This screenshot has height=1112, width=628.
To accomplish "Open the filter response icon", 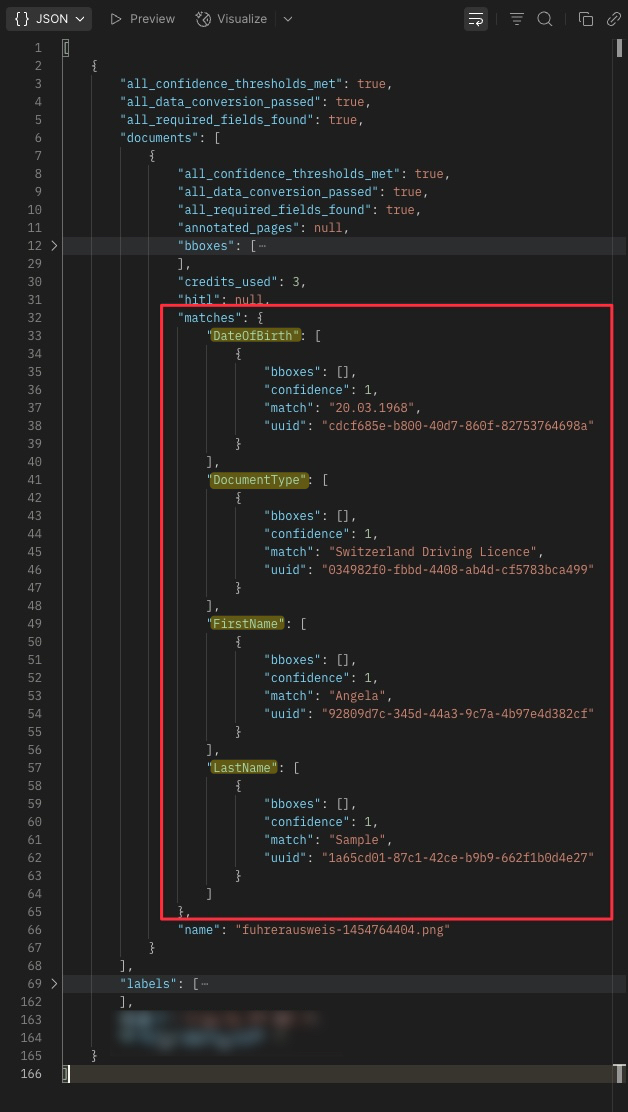I will [x=517, y=19].
